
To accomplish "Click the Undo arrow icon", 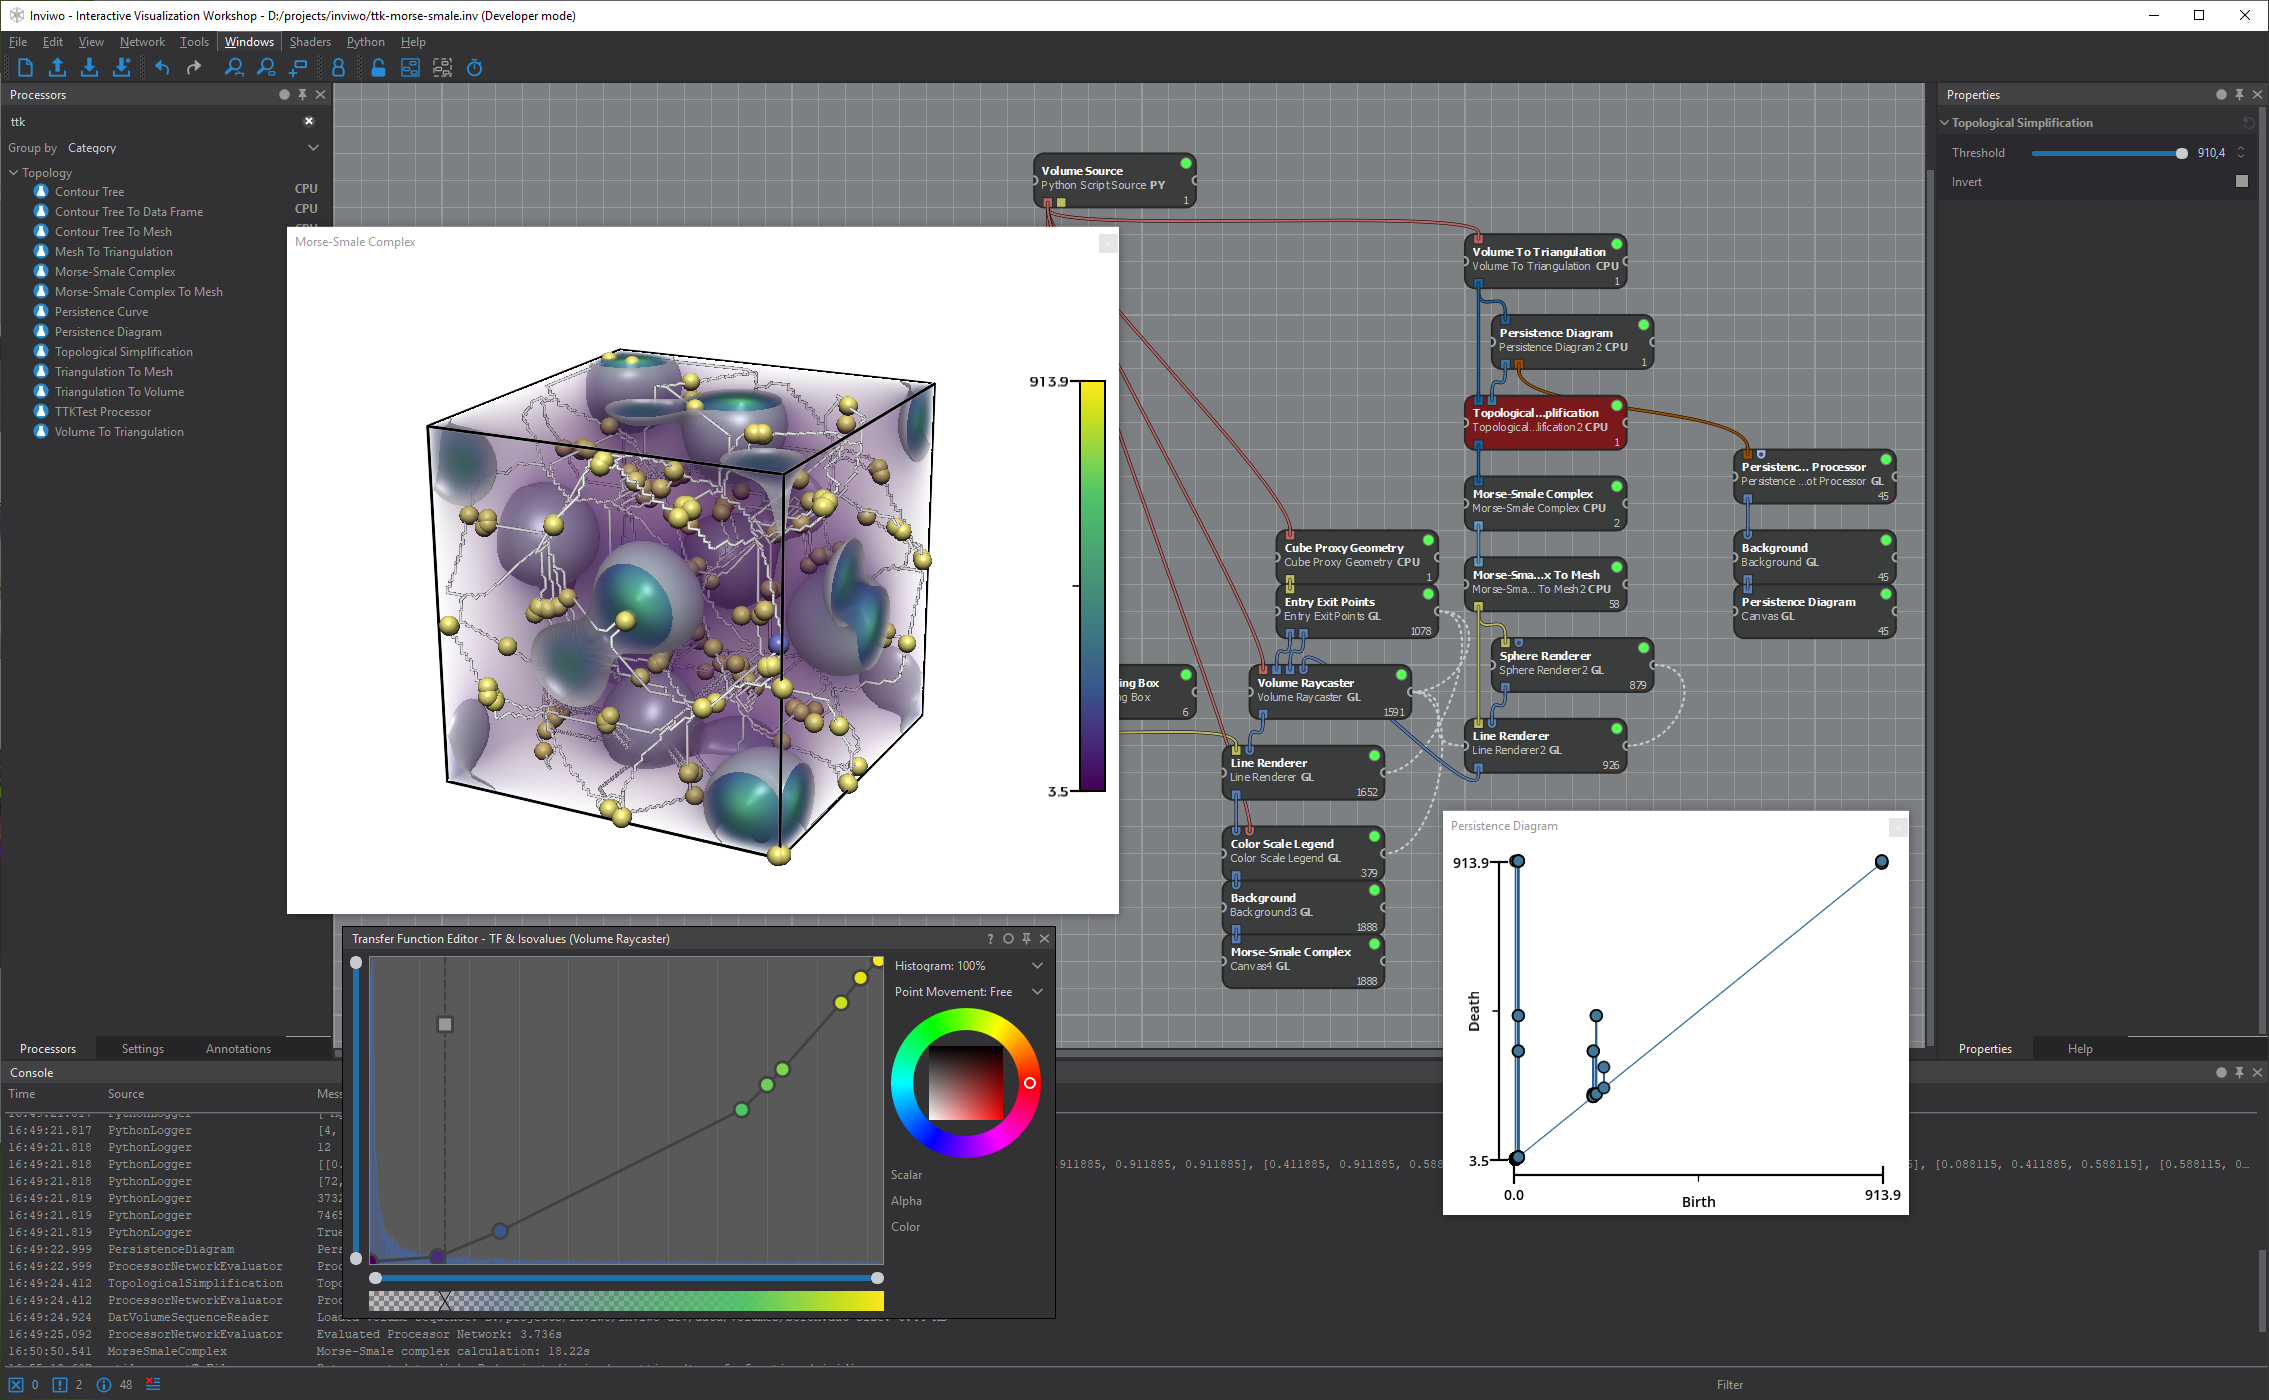I will click(162, 68).
